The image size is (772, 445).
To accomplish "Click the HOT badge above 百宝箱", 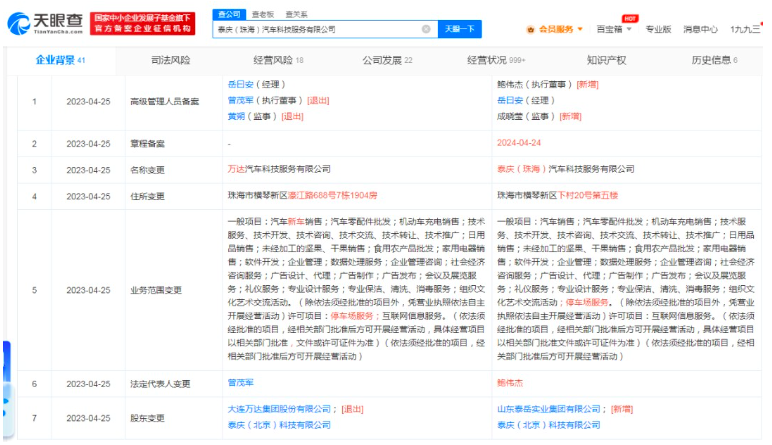I will (630, 18).
